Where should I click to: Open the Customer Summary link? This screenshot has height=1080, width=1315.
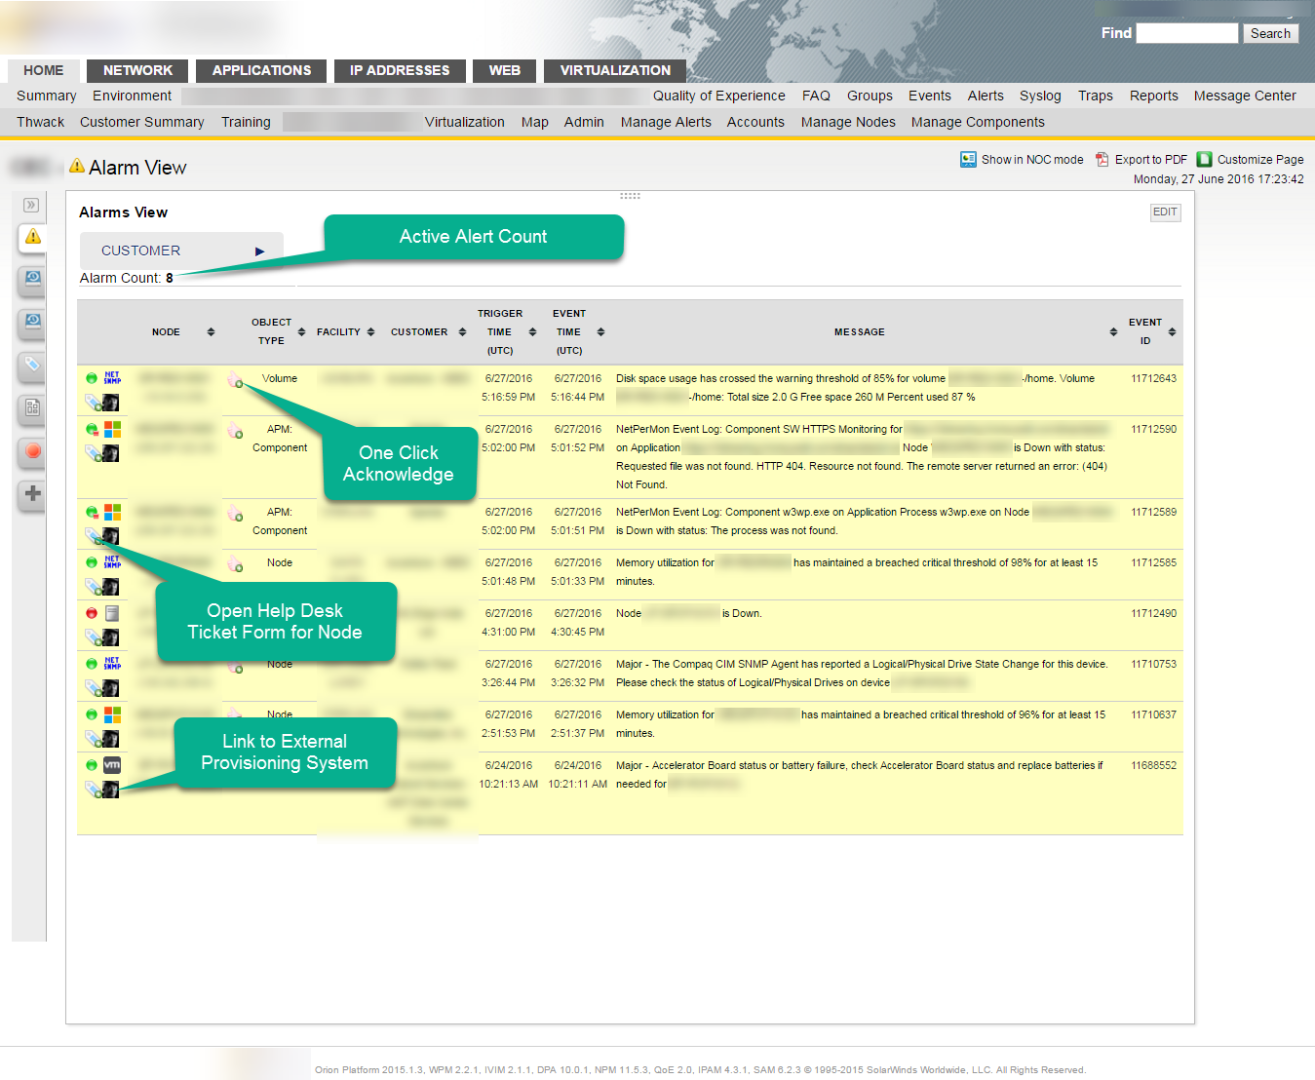pyautogui.click(x=142, y=122)
